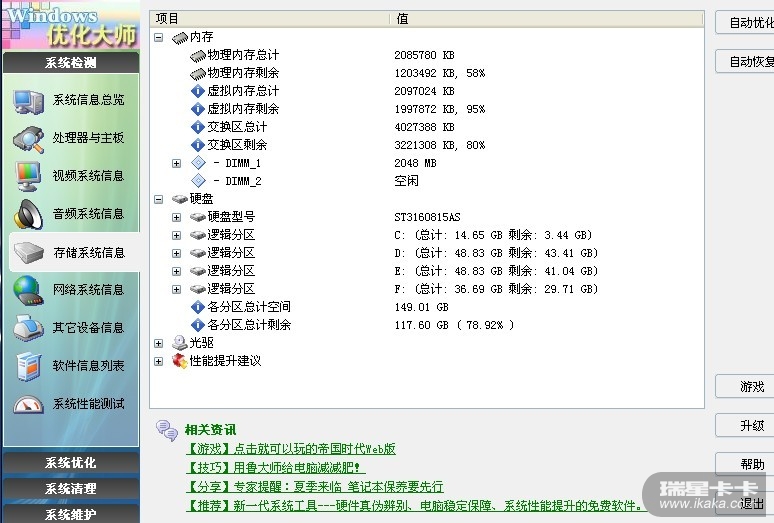Expand the E: 逻辑分区 node
Screen dimensions: 774x523
(176, 271)
